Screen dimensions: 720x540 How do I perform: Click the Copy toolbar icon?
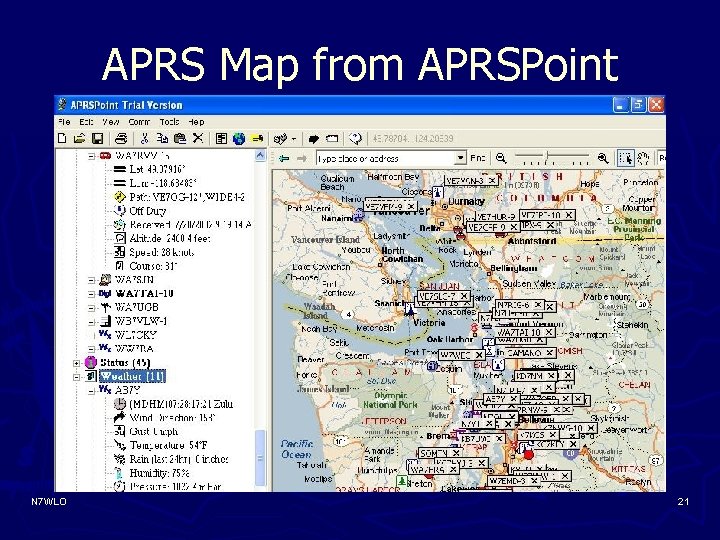162,138
